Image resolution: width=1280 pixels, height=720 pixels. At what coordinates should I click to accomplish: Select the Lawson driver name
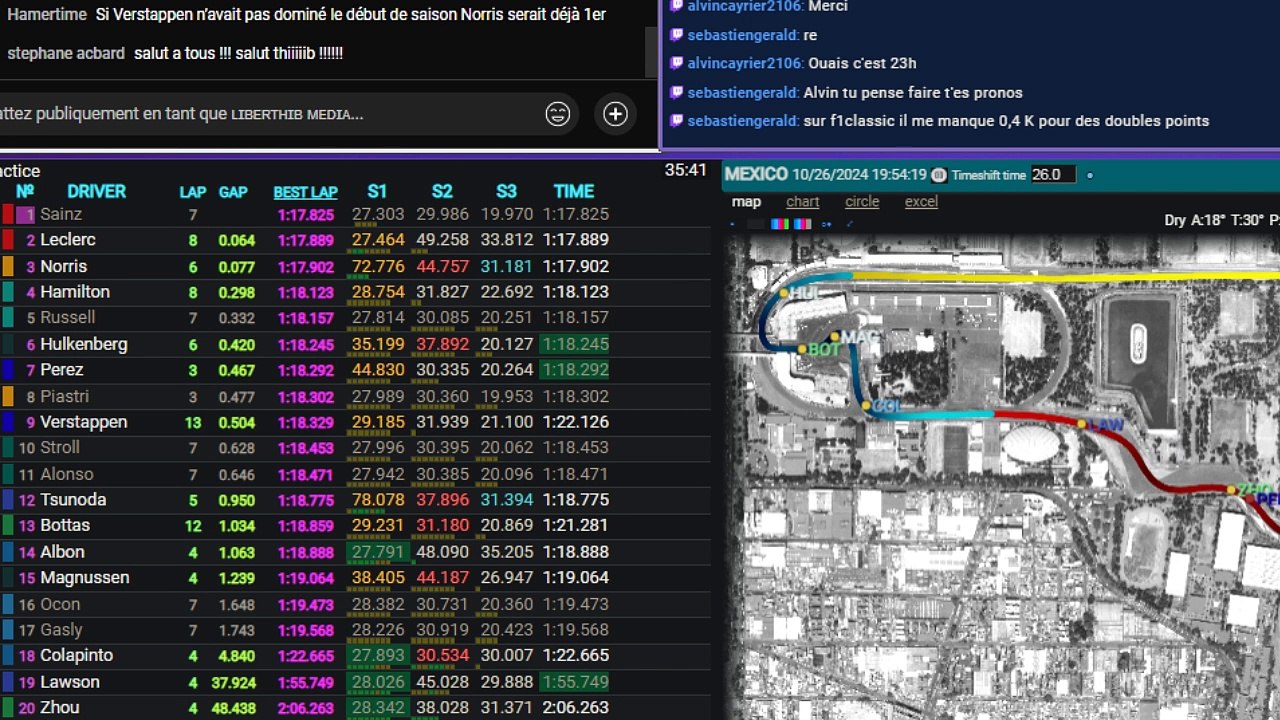[70, 682]
